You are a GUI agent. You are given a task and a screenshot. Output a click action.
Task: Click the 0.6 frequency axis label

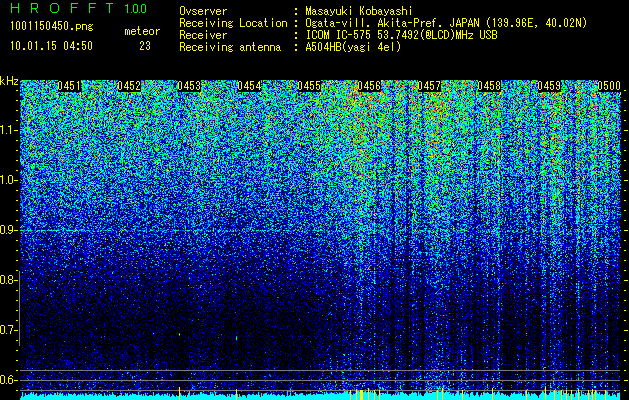click(6, 380)
